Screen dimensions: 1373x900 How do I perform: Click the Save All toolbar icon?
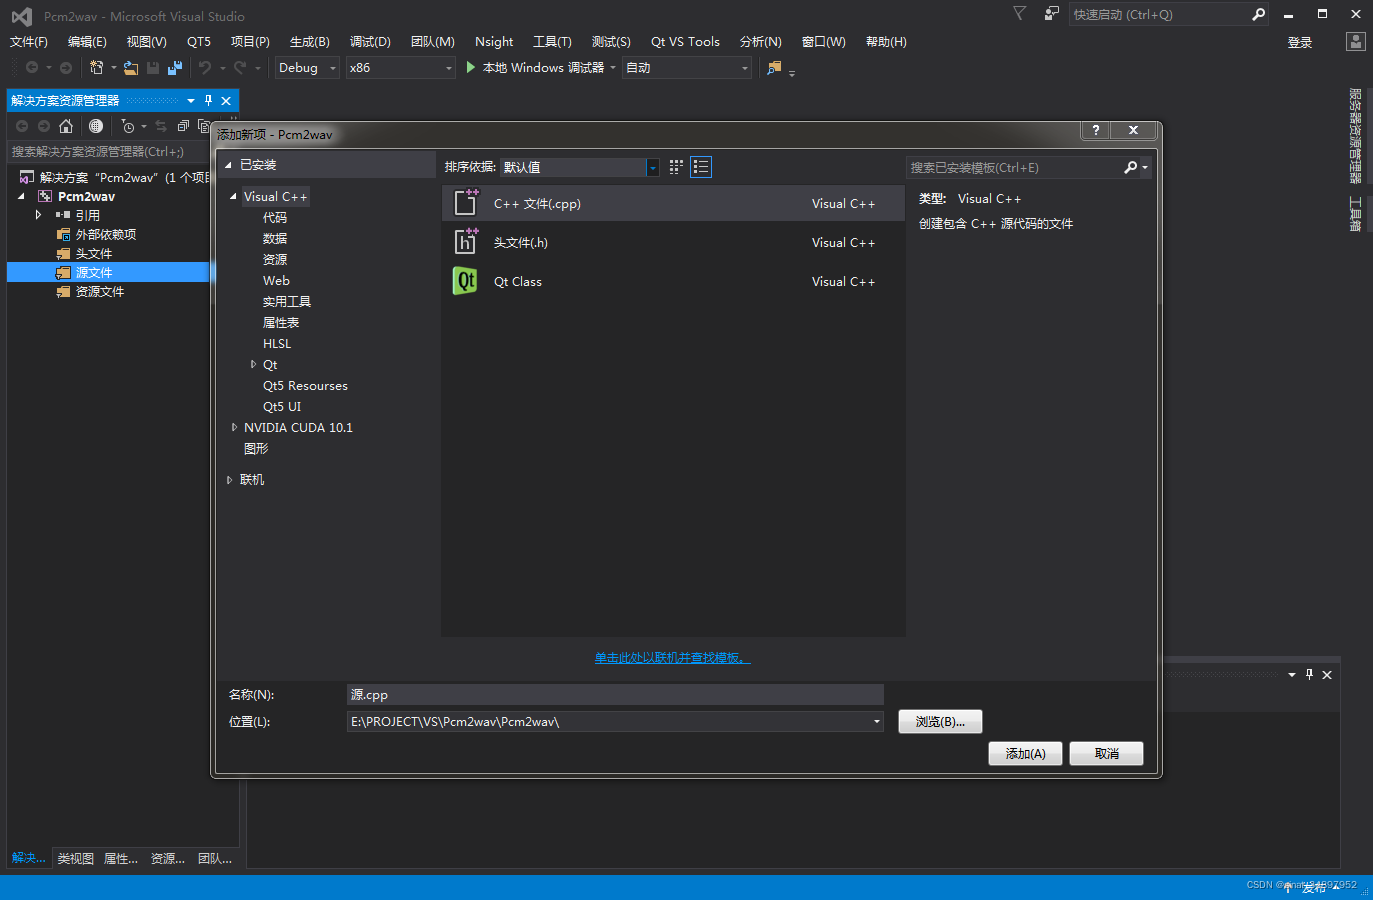click(175, 68)
